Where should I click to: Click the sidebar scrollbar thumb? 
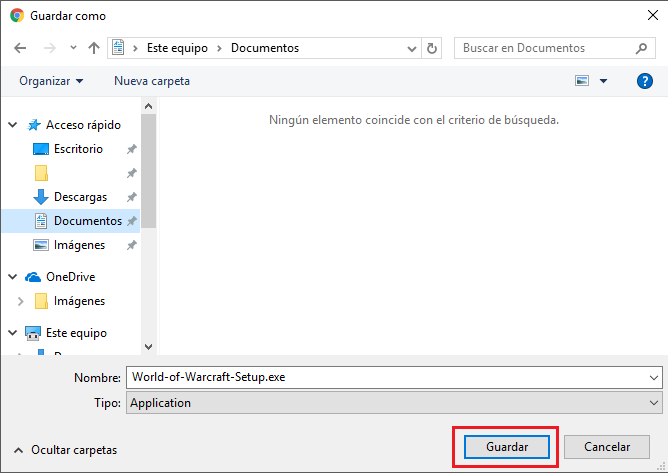point(148,171)
